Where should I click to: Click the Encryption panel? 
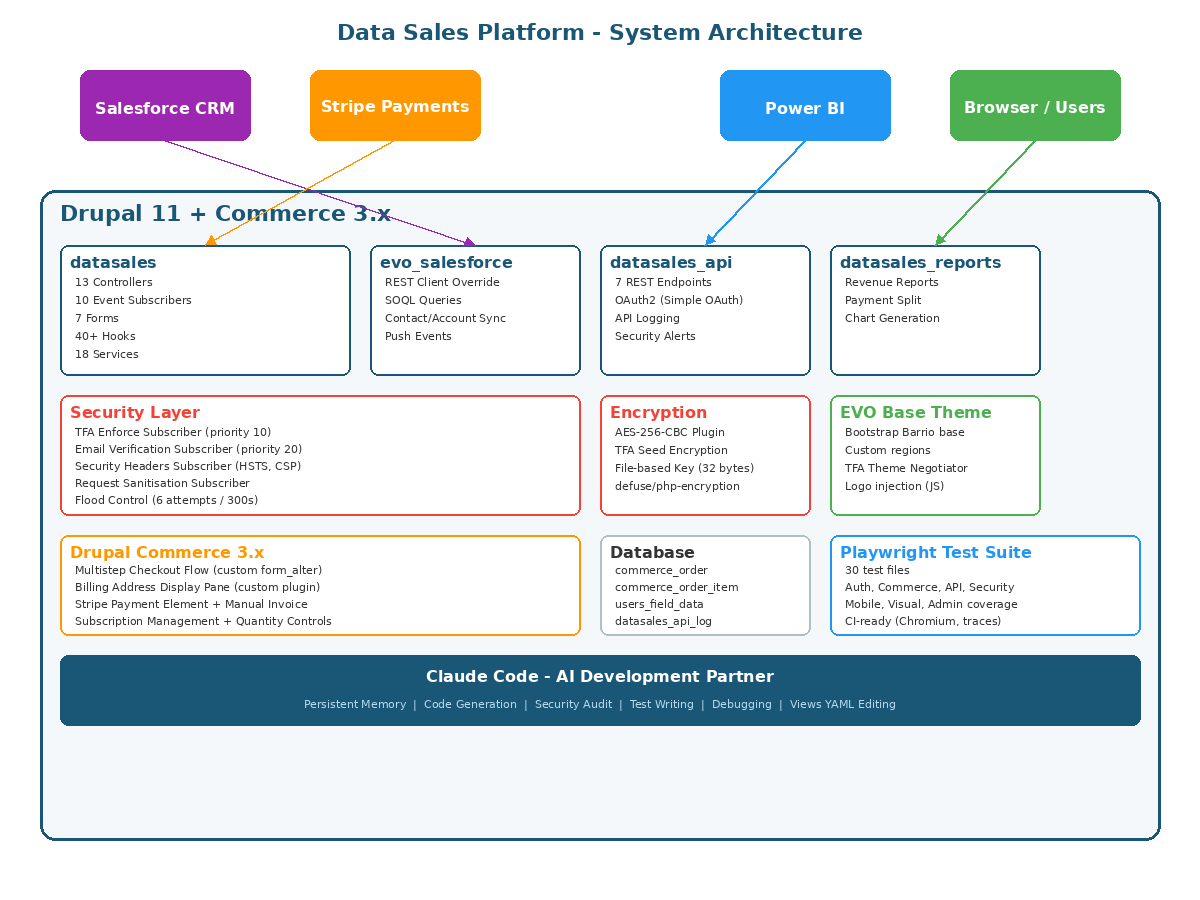coord(705,455)
